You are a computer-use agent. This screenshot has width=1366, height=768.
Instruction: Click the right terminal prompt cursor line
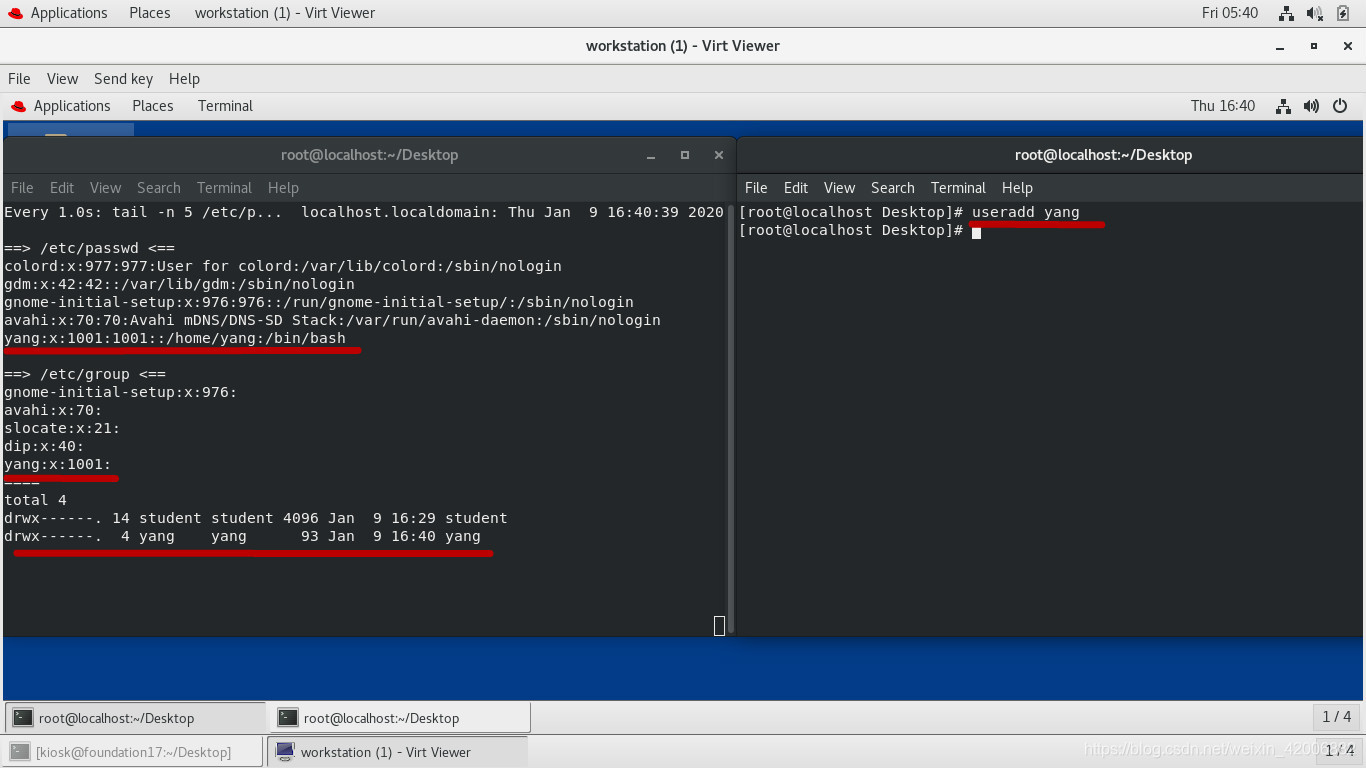pos(860,231)
